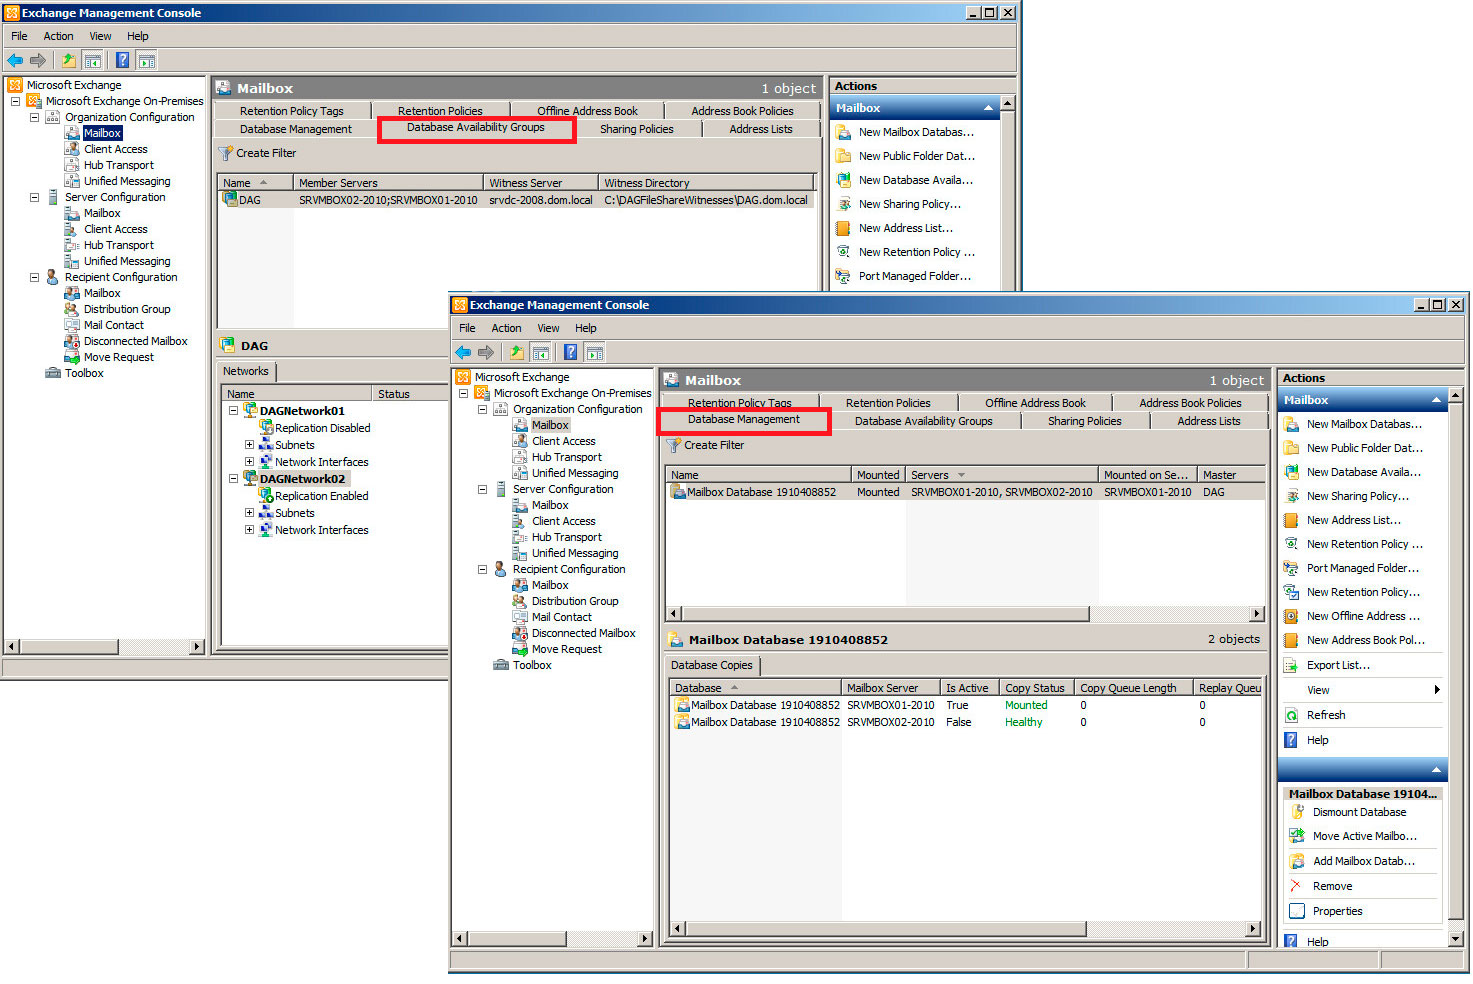Image resolution: width=1473 pixels, height=984 pixels.
Task: Open Properties for Mailbox Database 1910408852
Action: tap(1336, 910)
